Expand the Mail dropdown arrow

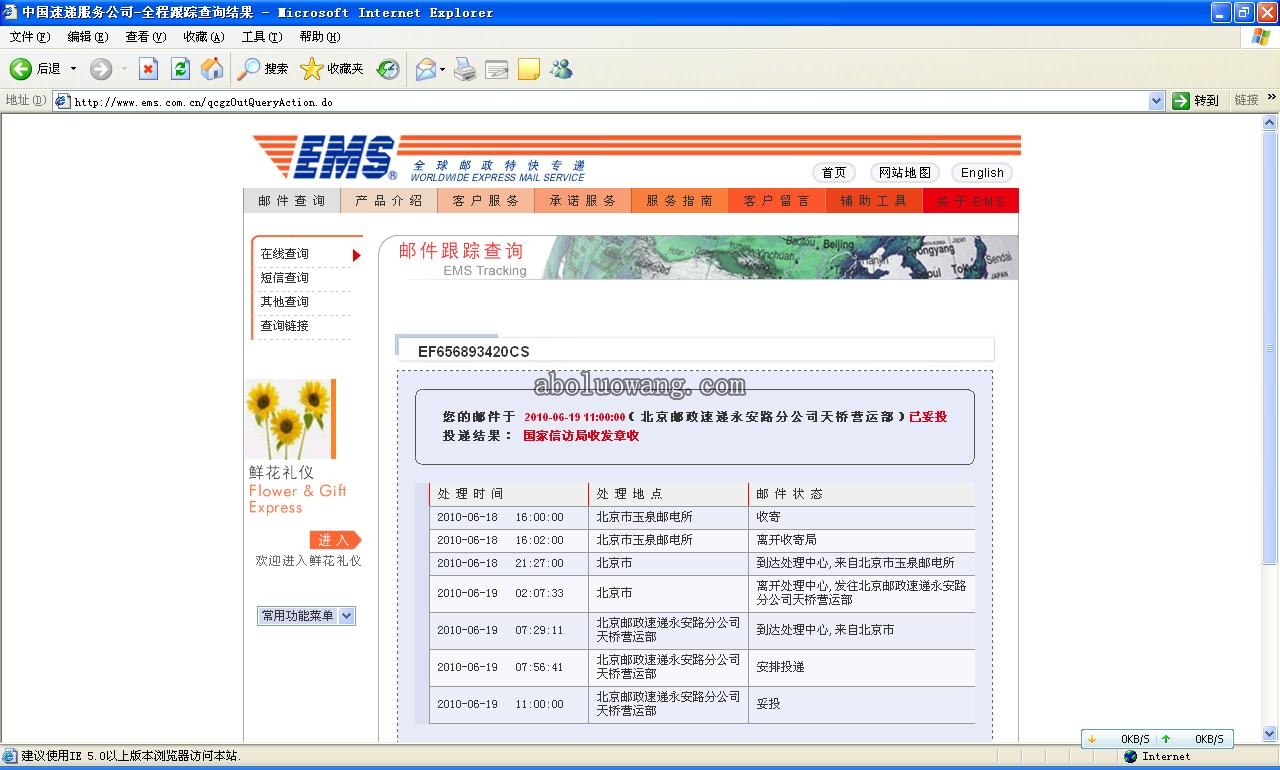[442, 69]
